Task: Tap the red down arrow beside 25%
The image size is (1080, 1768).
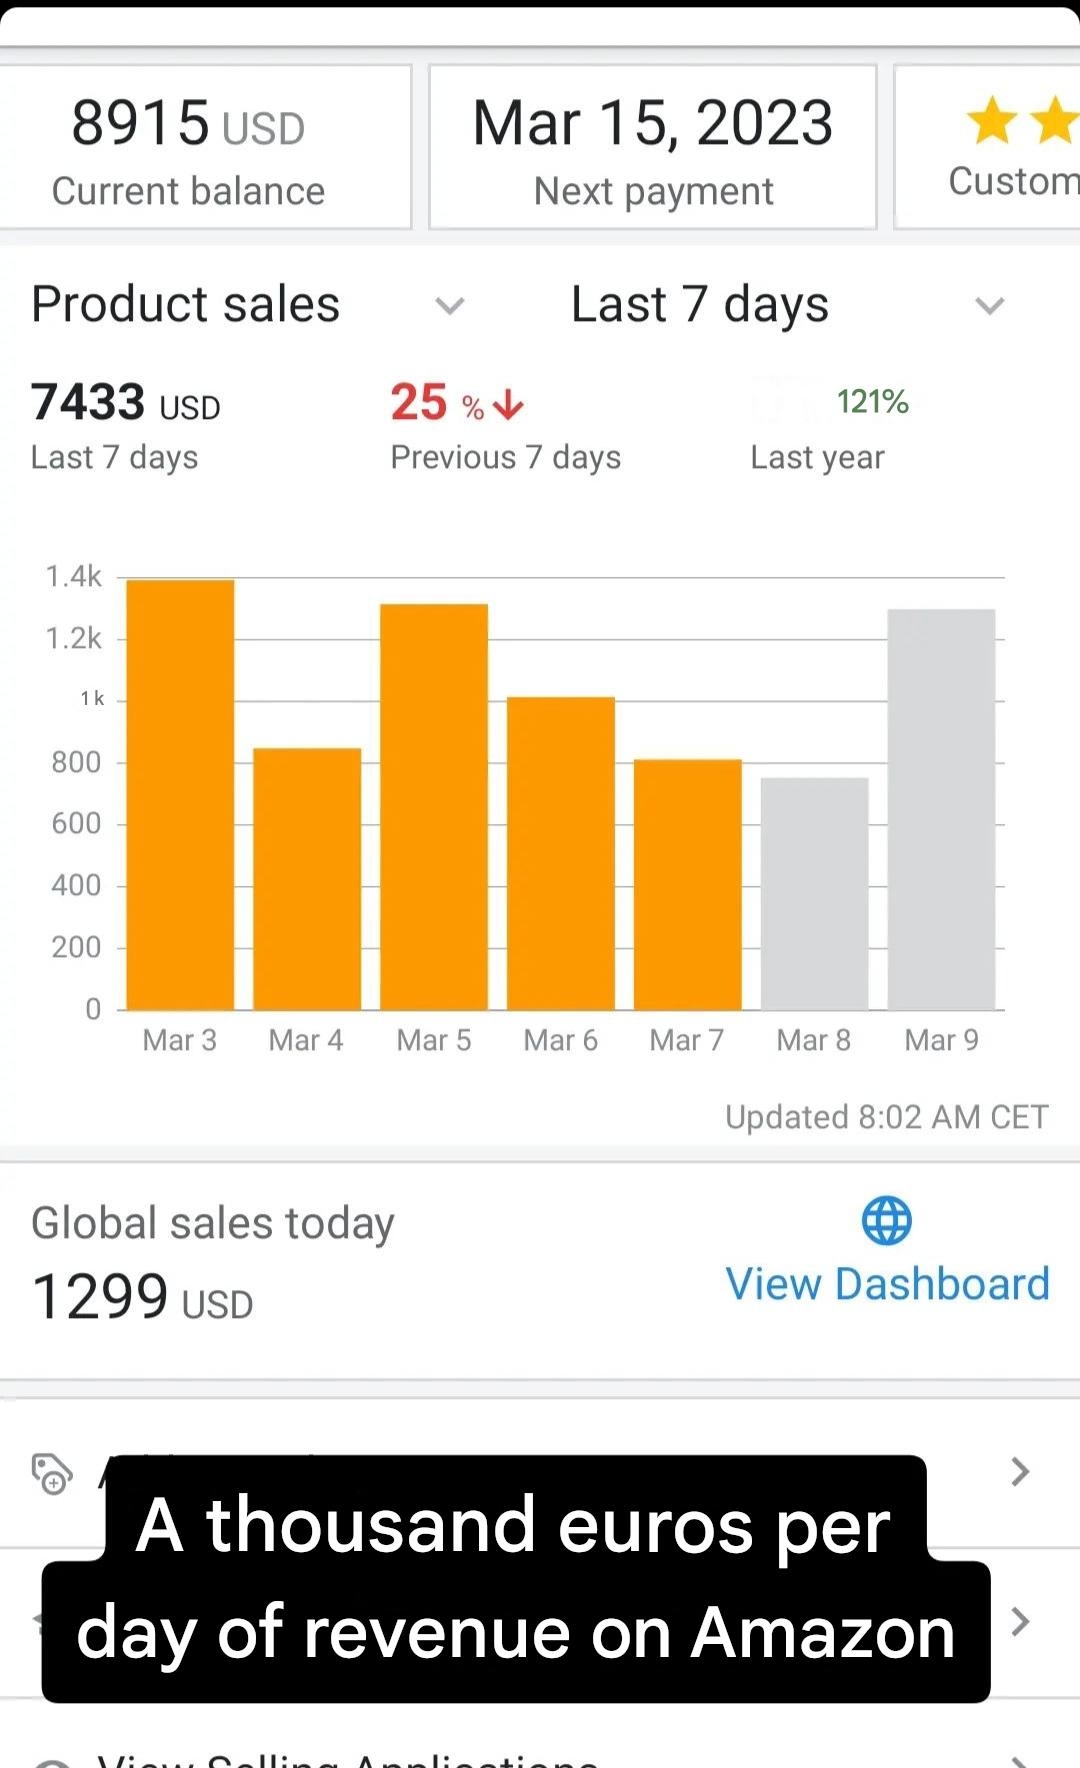Action: point(509,404)
